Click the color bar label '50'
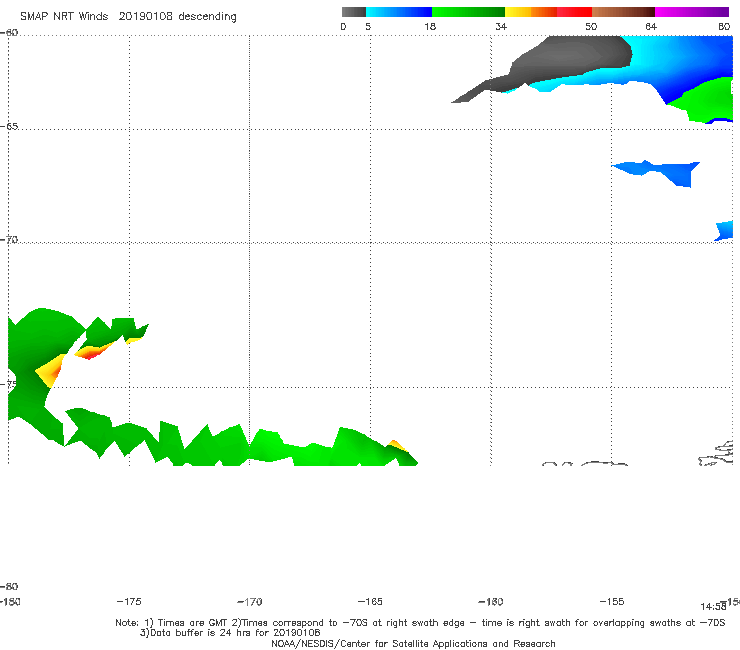740x650 pixels. [x=591, y=26]
